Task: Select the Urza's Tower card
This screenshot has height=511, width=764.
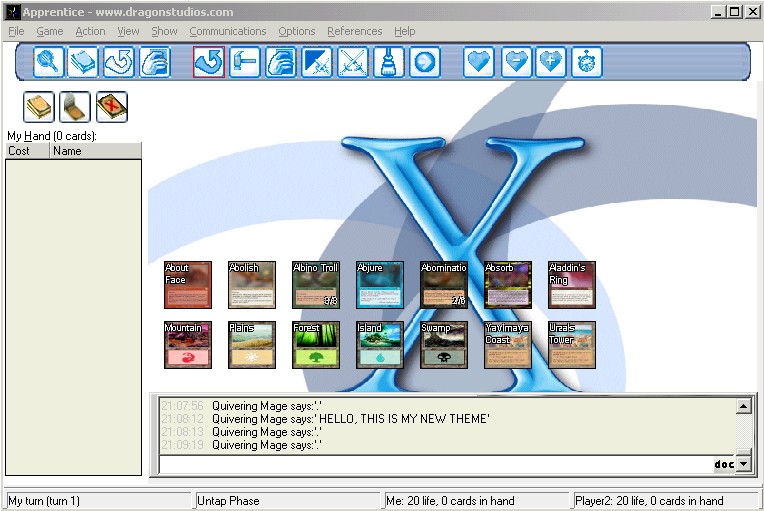Action: pyautogui.click(x=572, y=345)
